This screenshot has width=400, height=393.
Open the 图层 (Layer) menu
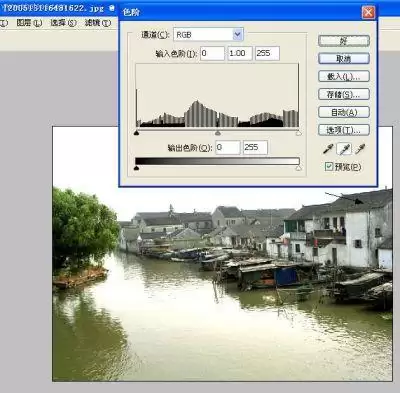29,23
